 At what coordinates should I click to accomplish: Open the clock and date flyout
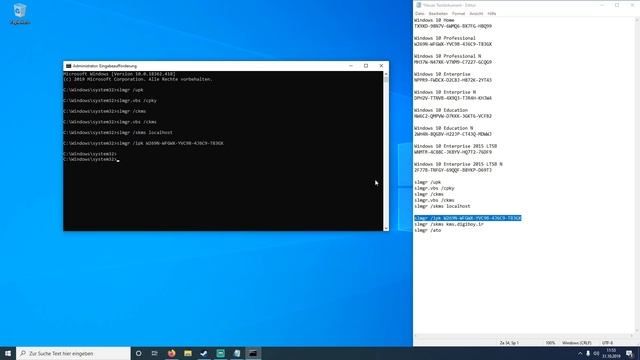[x=611, y=353]
